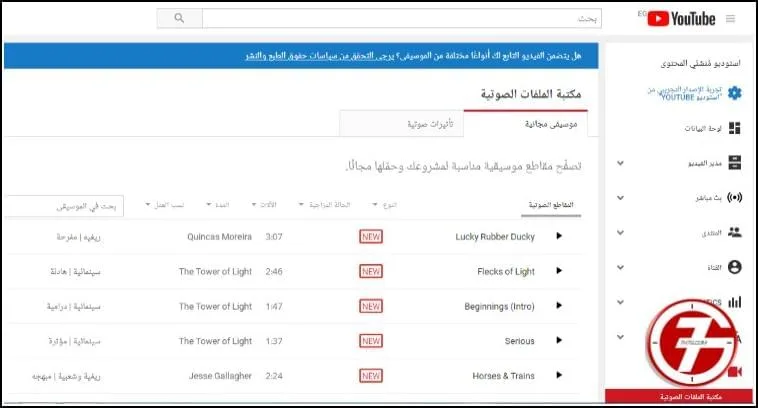Screen dimensions: 758x408
Task: Click the live streaming icon (بث مباشر)
Action: [734, 197]
